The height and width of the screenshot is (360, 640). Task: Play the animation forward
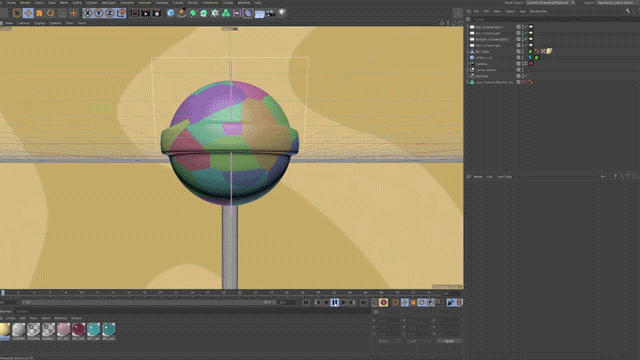point(343,302)
